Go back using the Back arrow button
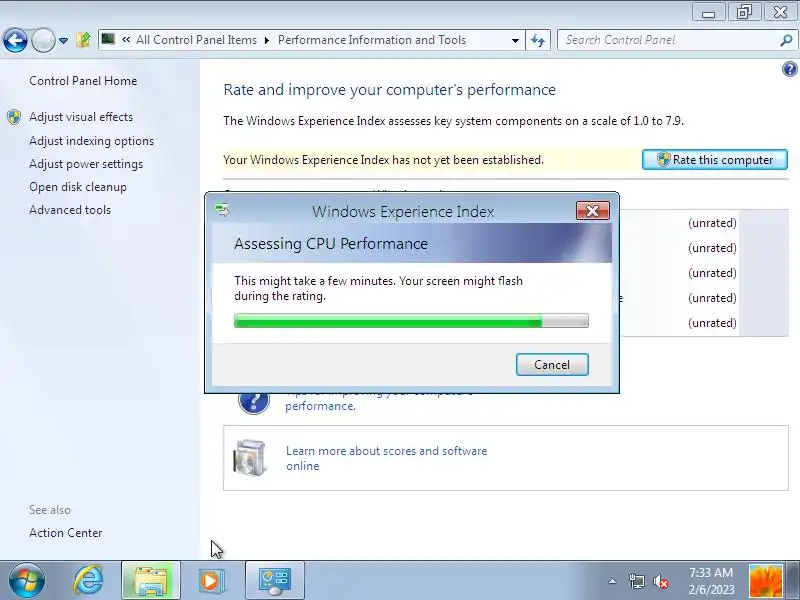Screen dimensions: 800x600 click(15, 40)
